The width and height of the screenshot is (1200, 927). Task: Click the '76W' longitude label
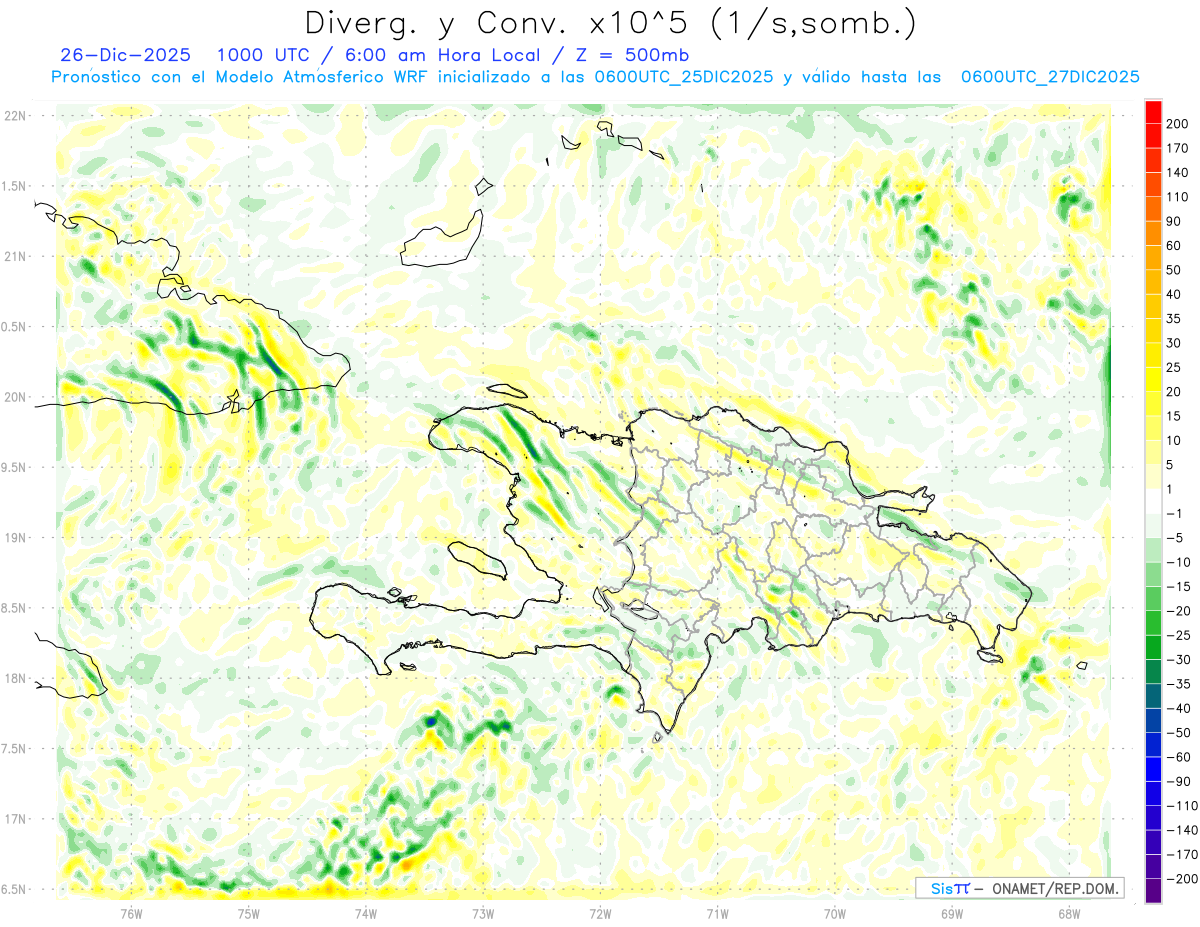131,914
